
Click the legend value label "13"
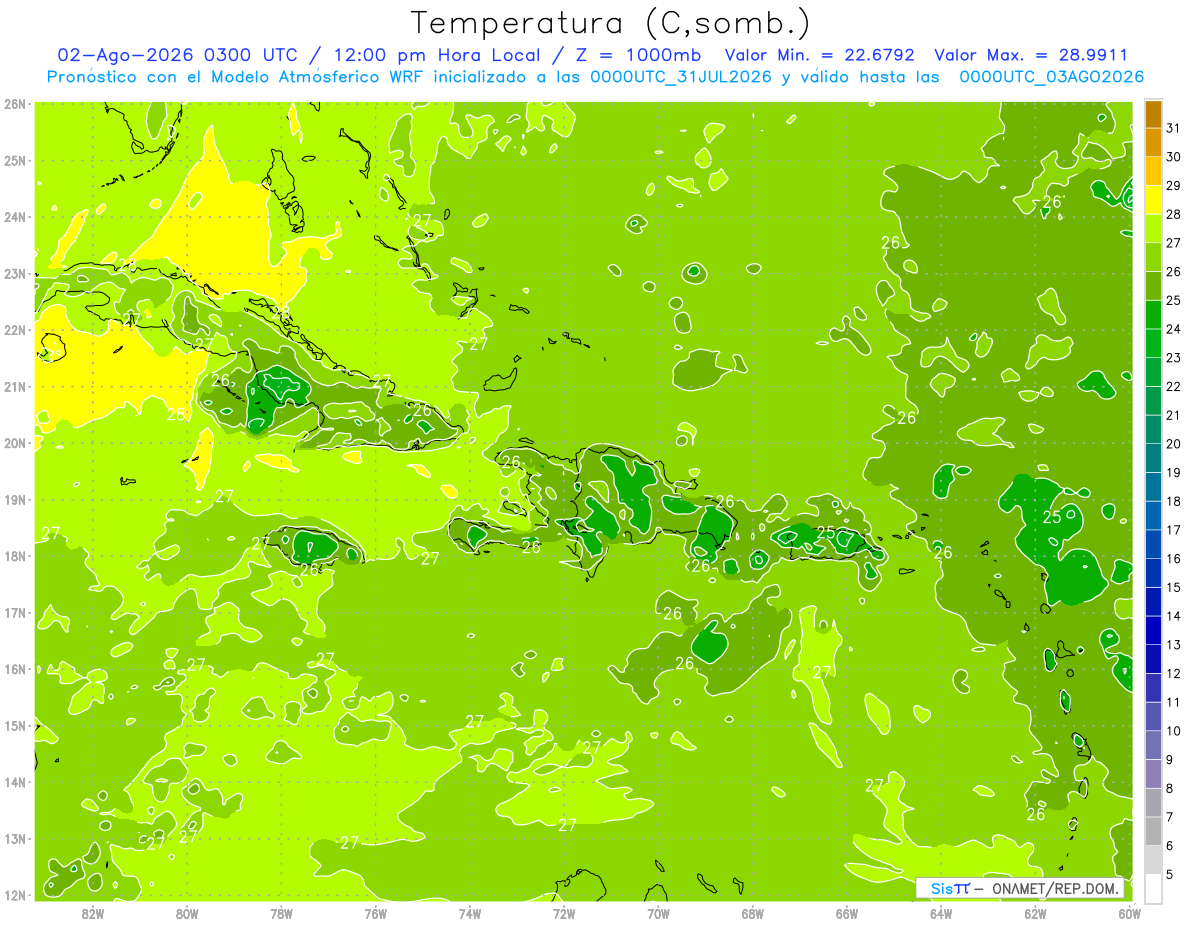tap(1173, 644)
